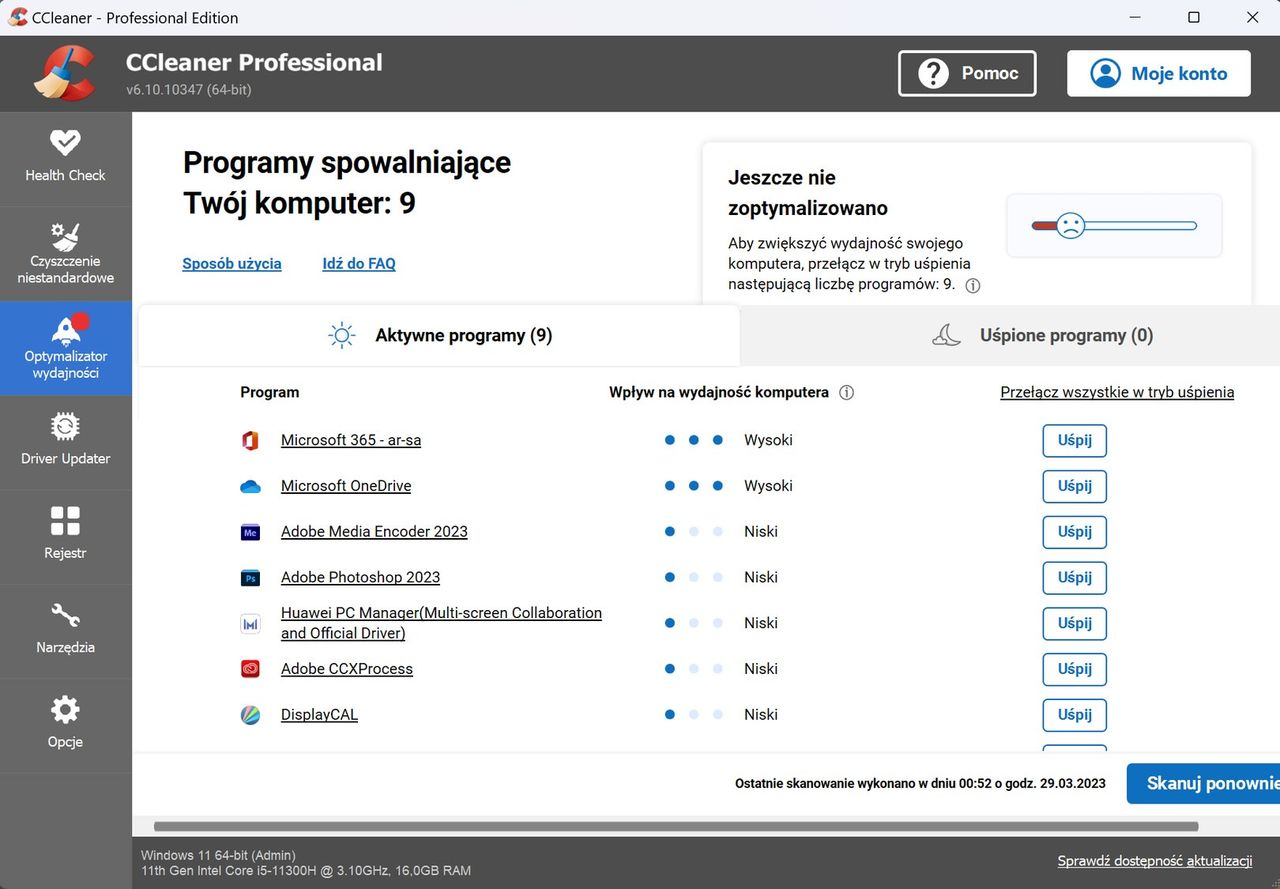
Task: Put Microsoft 365 to sleep with Uśpij
Action: (1075, 440)
